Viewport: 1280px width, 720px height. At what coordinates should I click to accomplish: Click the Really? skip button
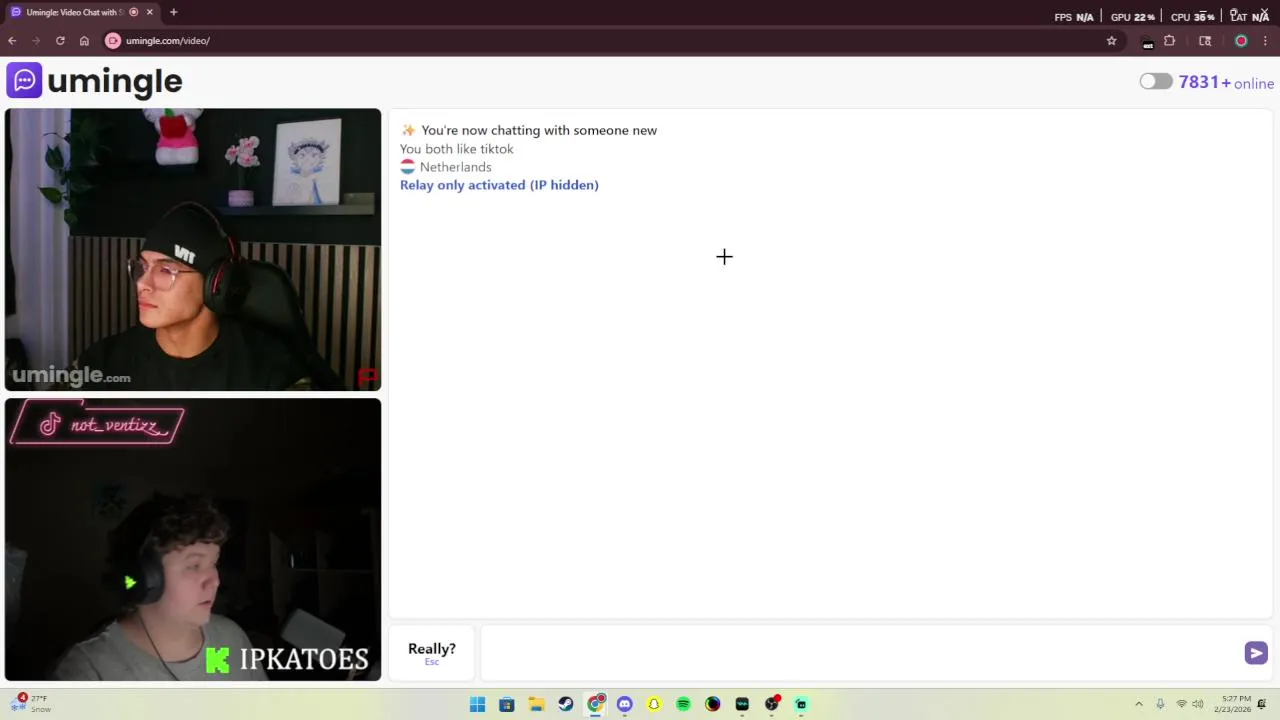(432, 652)
